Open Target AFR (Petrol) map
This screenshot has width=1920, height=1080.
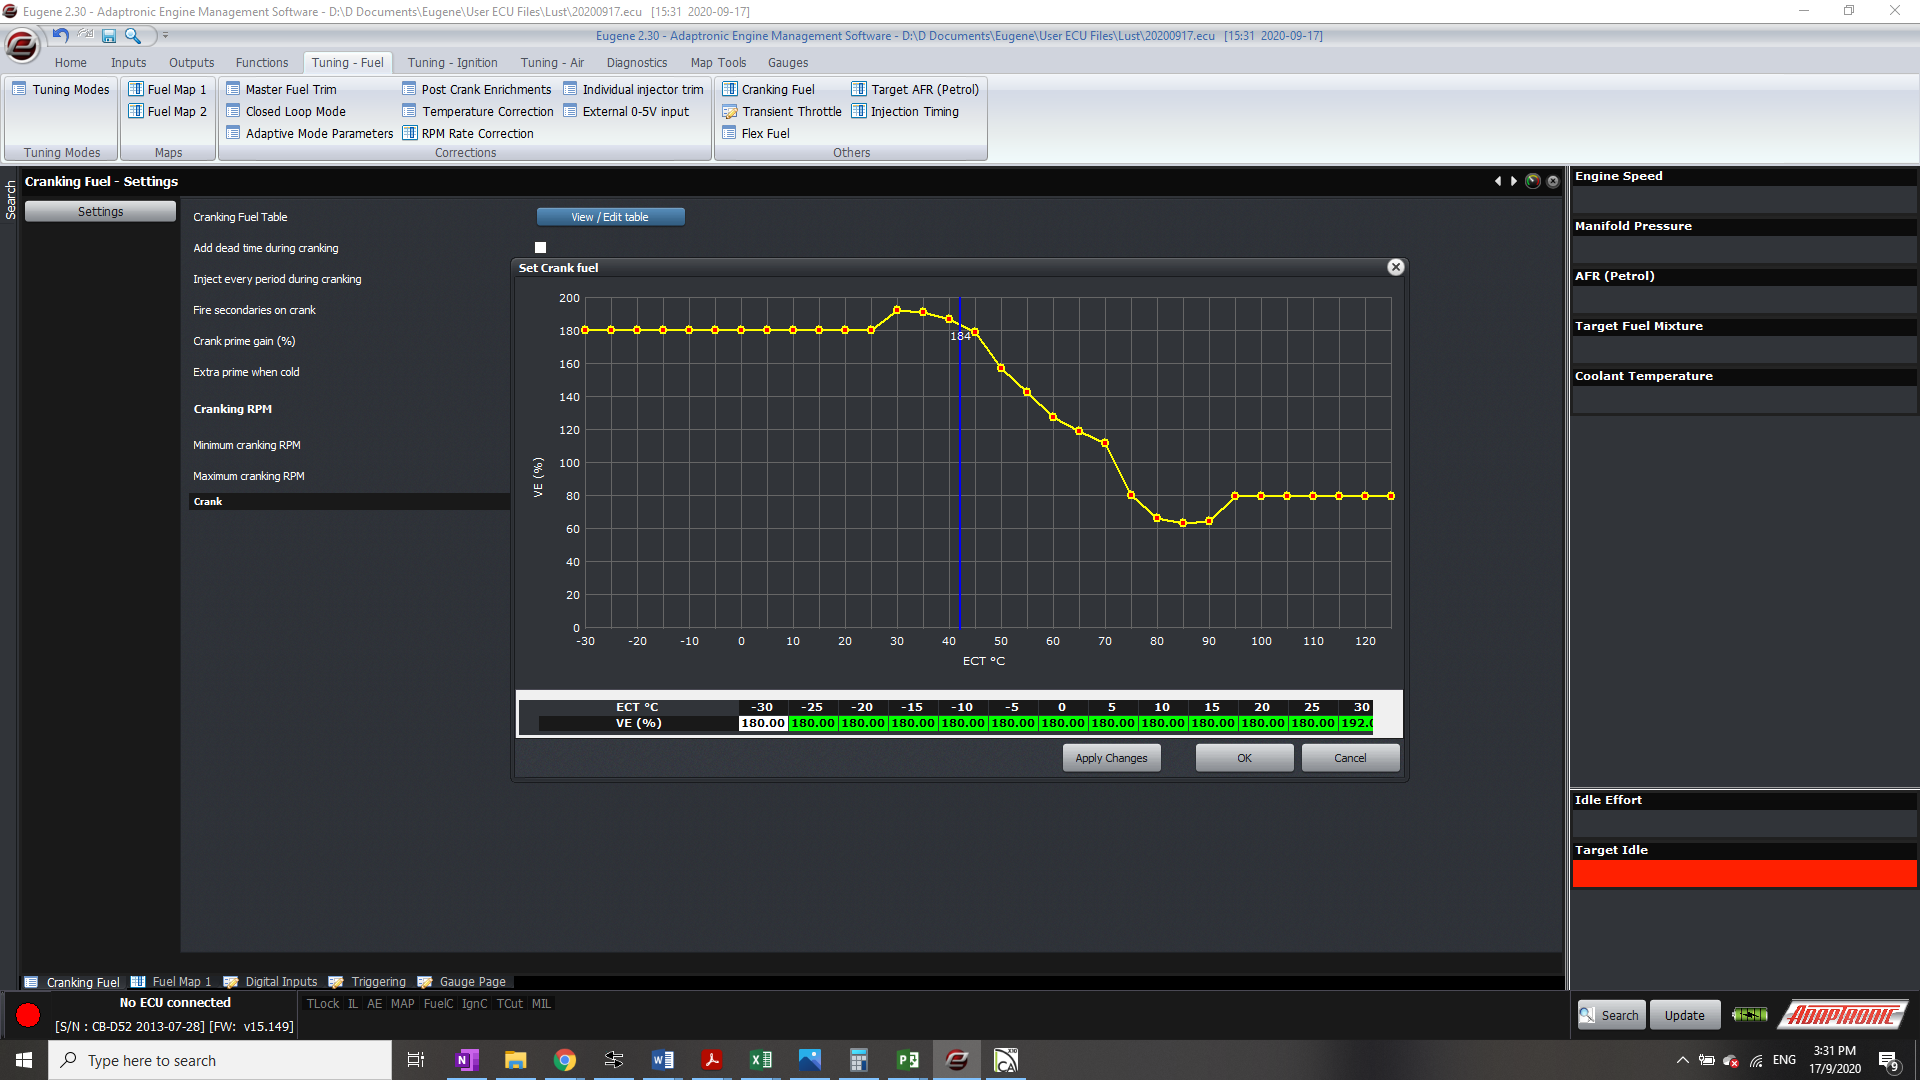pos(914,89)
